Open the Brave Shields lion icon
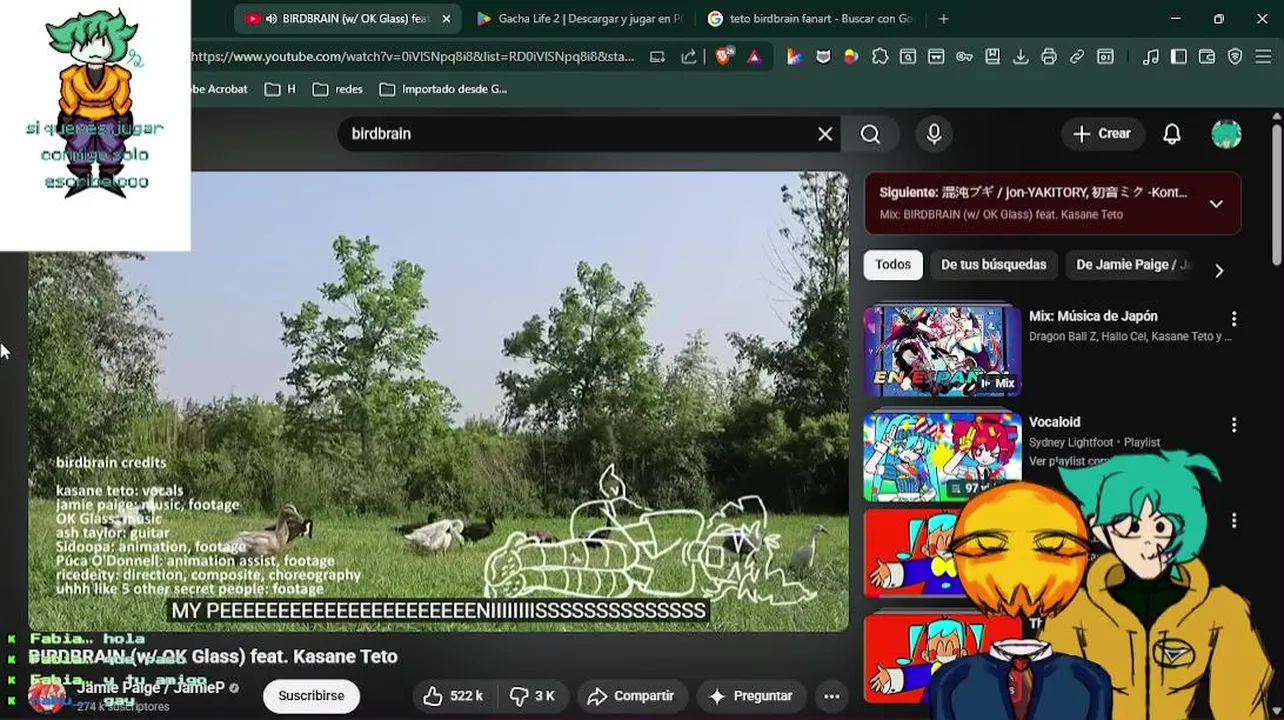This screenshot has height=720, width=1284. point(724,57)
